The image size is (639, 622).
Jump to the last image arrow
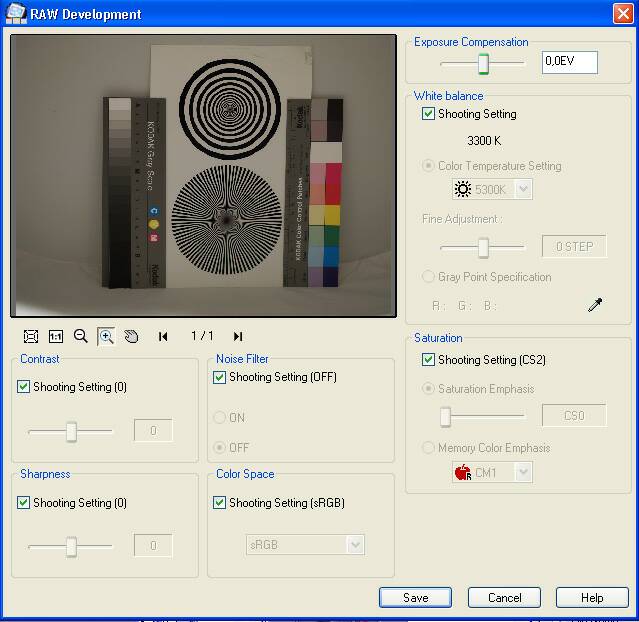point(238,337)
